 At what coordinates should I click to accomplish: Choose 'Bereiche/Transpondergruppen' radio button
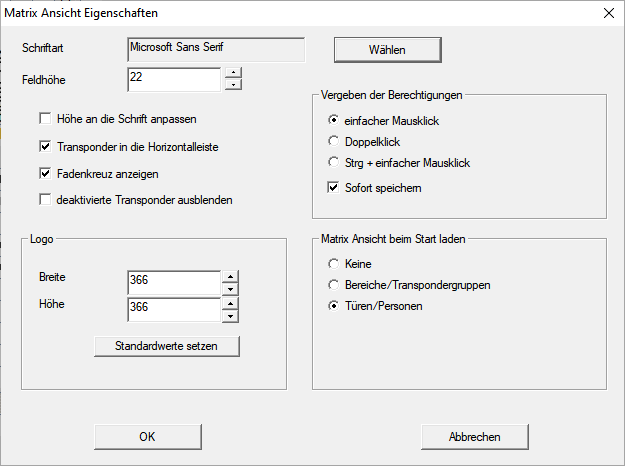click(x=334, y=285)
